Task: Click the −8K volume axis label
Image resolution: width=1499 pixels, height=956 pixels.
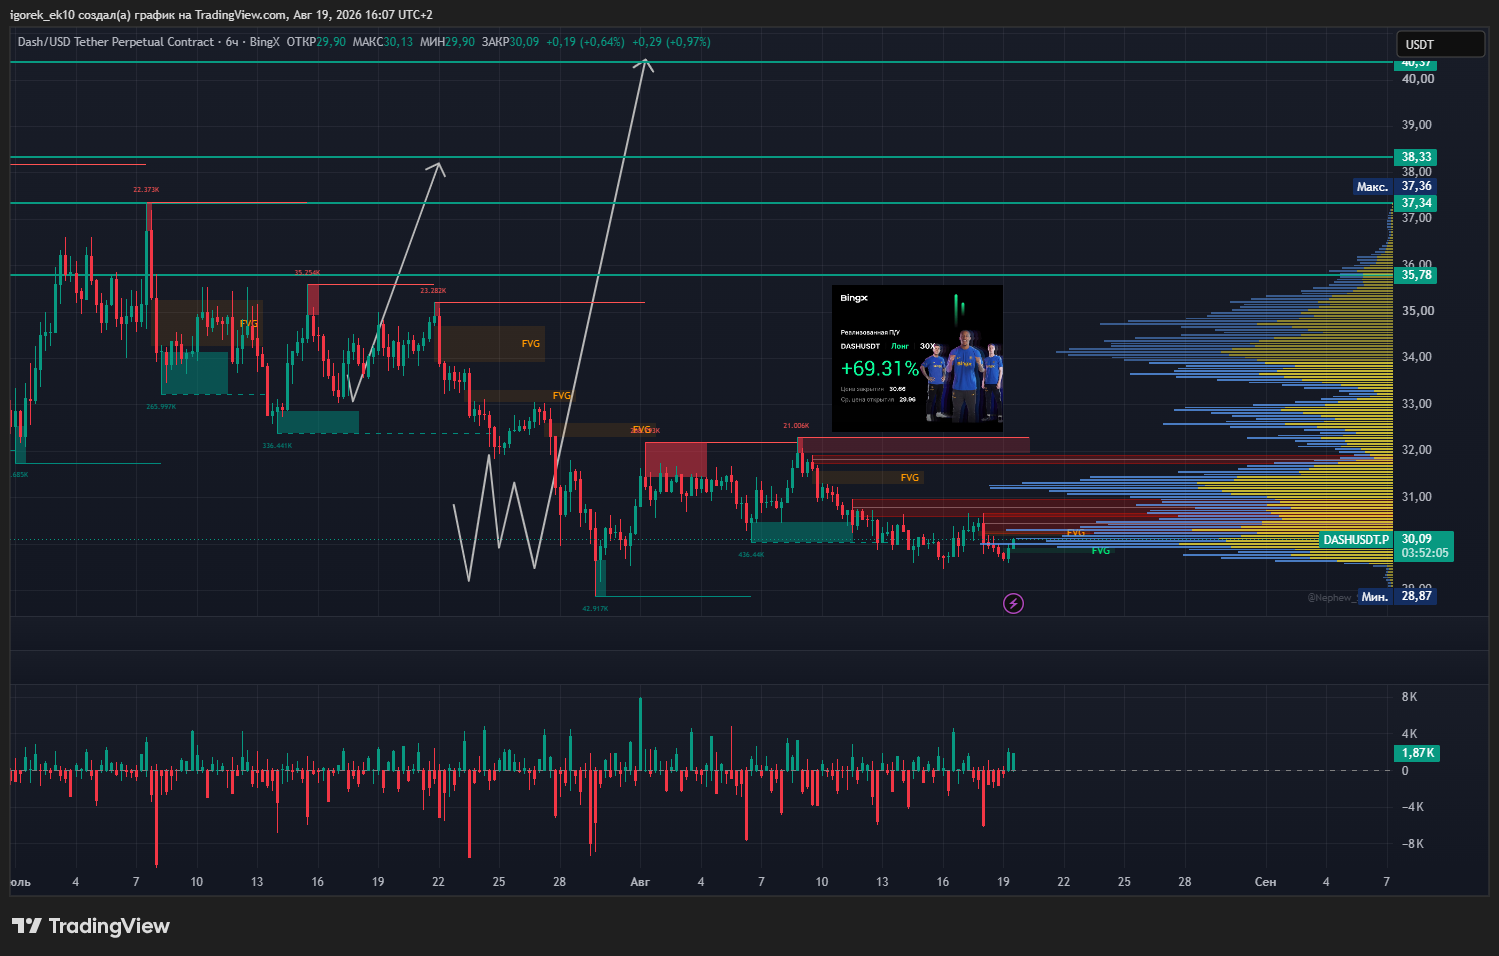Action: point(1412,844)
